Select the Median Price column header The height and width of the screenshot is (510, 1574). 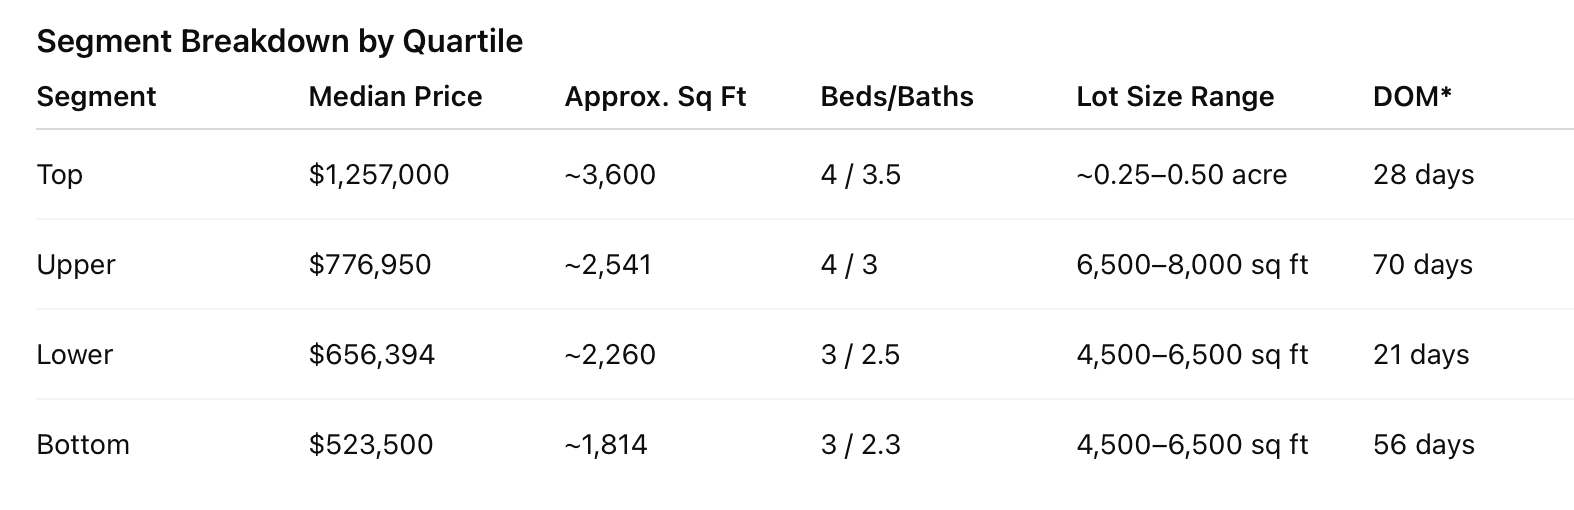point(396,97)
